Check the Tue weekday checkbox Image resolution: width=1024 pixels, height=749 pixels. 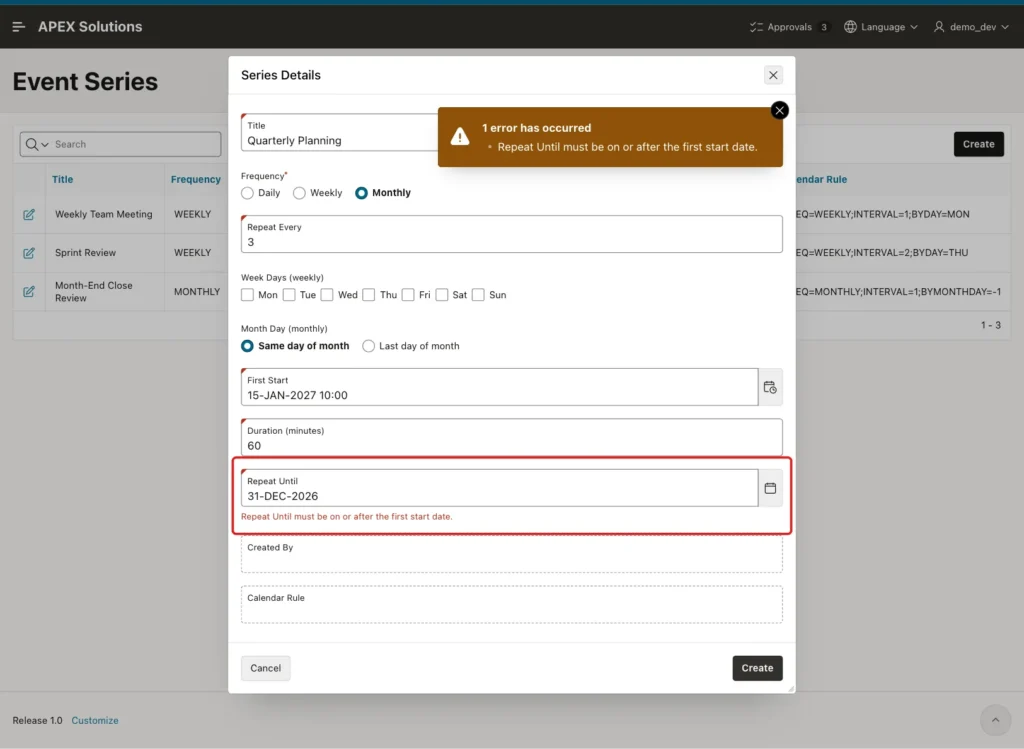289,295
